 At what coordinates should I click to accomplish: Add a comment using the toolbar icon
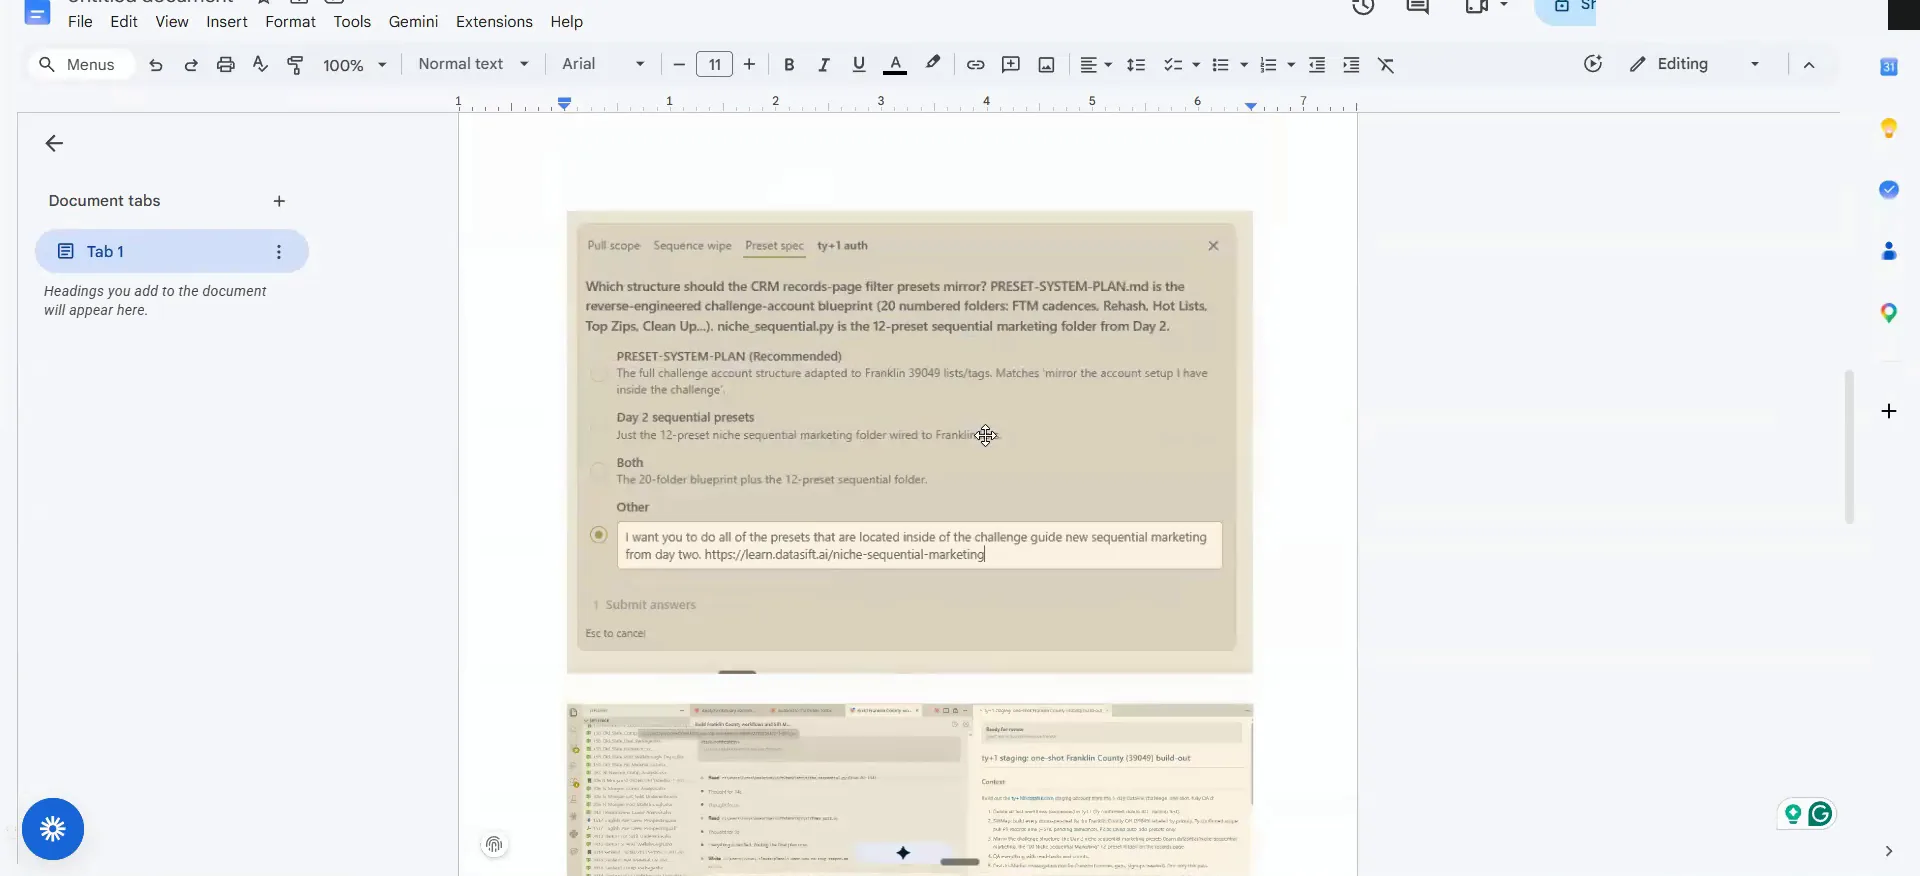point(1011,65)
